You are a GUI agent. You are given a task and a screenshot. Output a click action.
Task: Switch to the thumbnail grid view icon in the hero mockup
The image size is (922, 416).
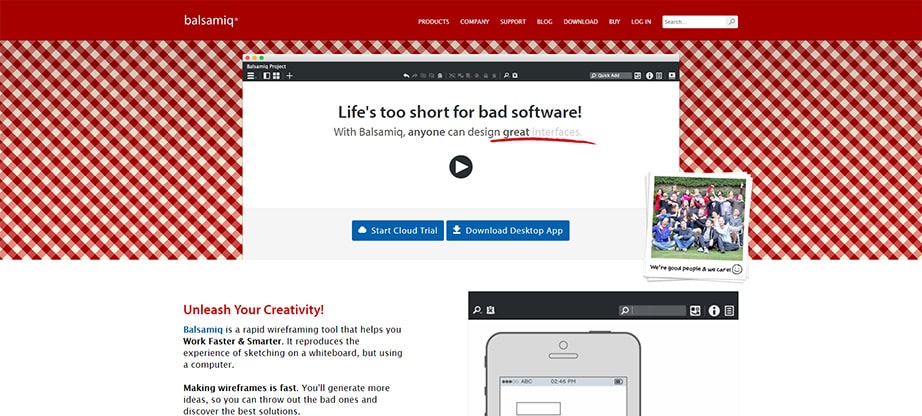(276, 76)
